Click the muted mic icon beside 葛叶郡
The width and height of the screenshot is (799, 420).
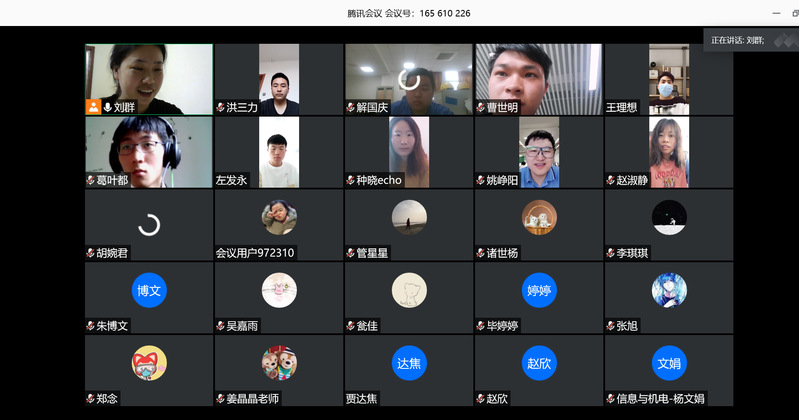click(x=90, y=181)
